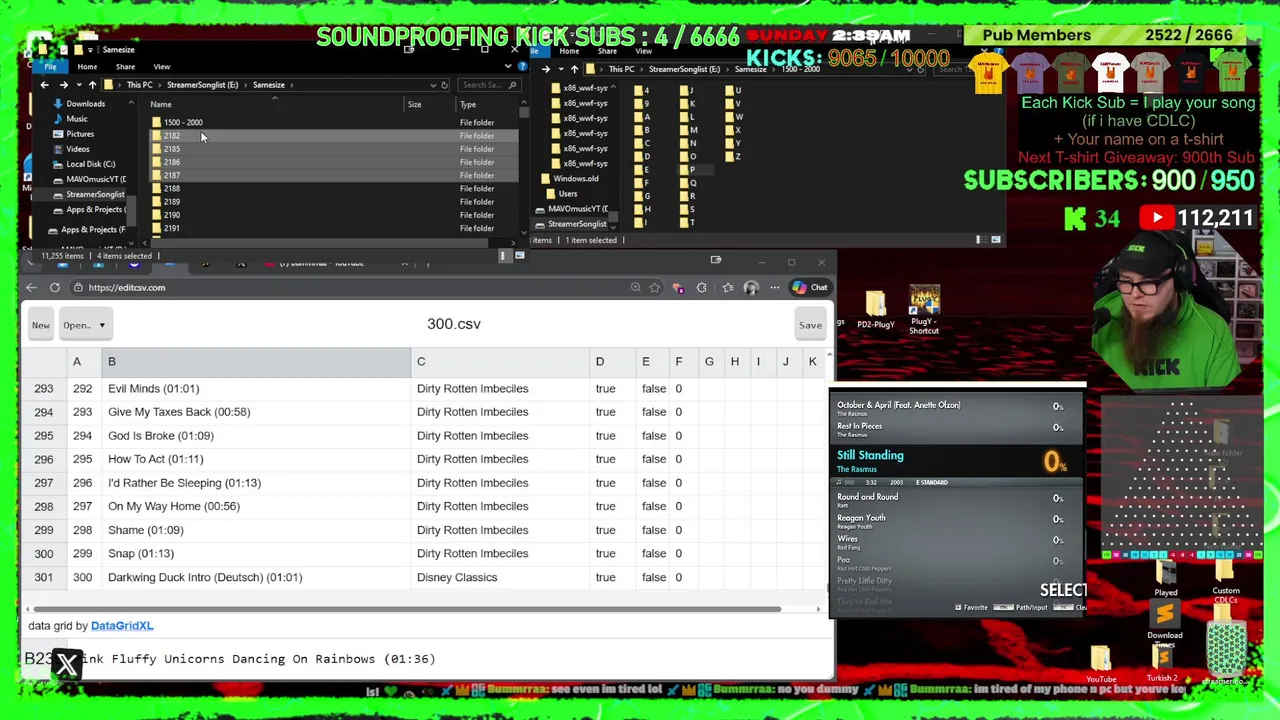Image resolution: width=1280 pixels, height=720 pixels.
Task: Open the browser three-dot menu
Action: 774,288
